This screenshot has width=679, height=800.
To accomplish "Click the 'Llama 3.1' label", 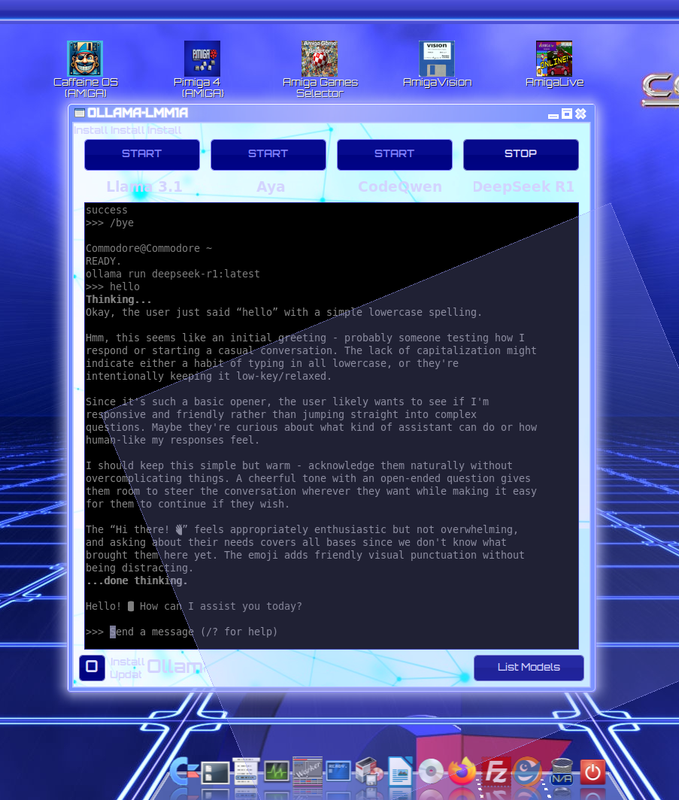I will tap(144, 187).
